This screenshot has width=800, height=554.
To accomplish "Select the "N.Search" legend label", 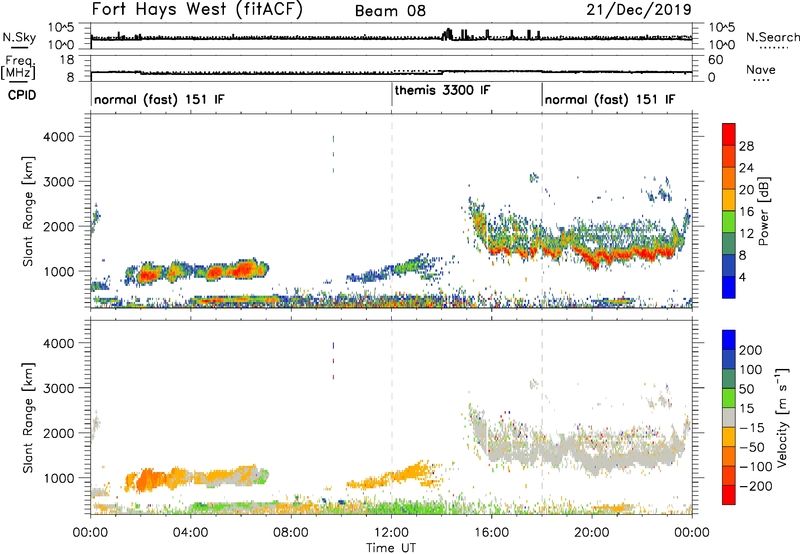I will coord(773,37).
